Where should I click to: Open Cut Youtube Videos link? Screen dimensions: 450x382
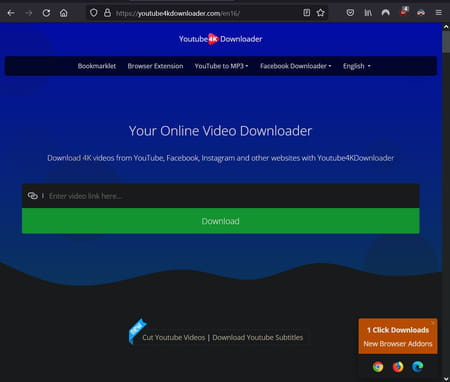174,337
